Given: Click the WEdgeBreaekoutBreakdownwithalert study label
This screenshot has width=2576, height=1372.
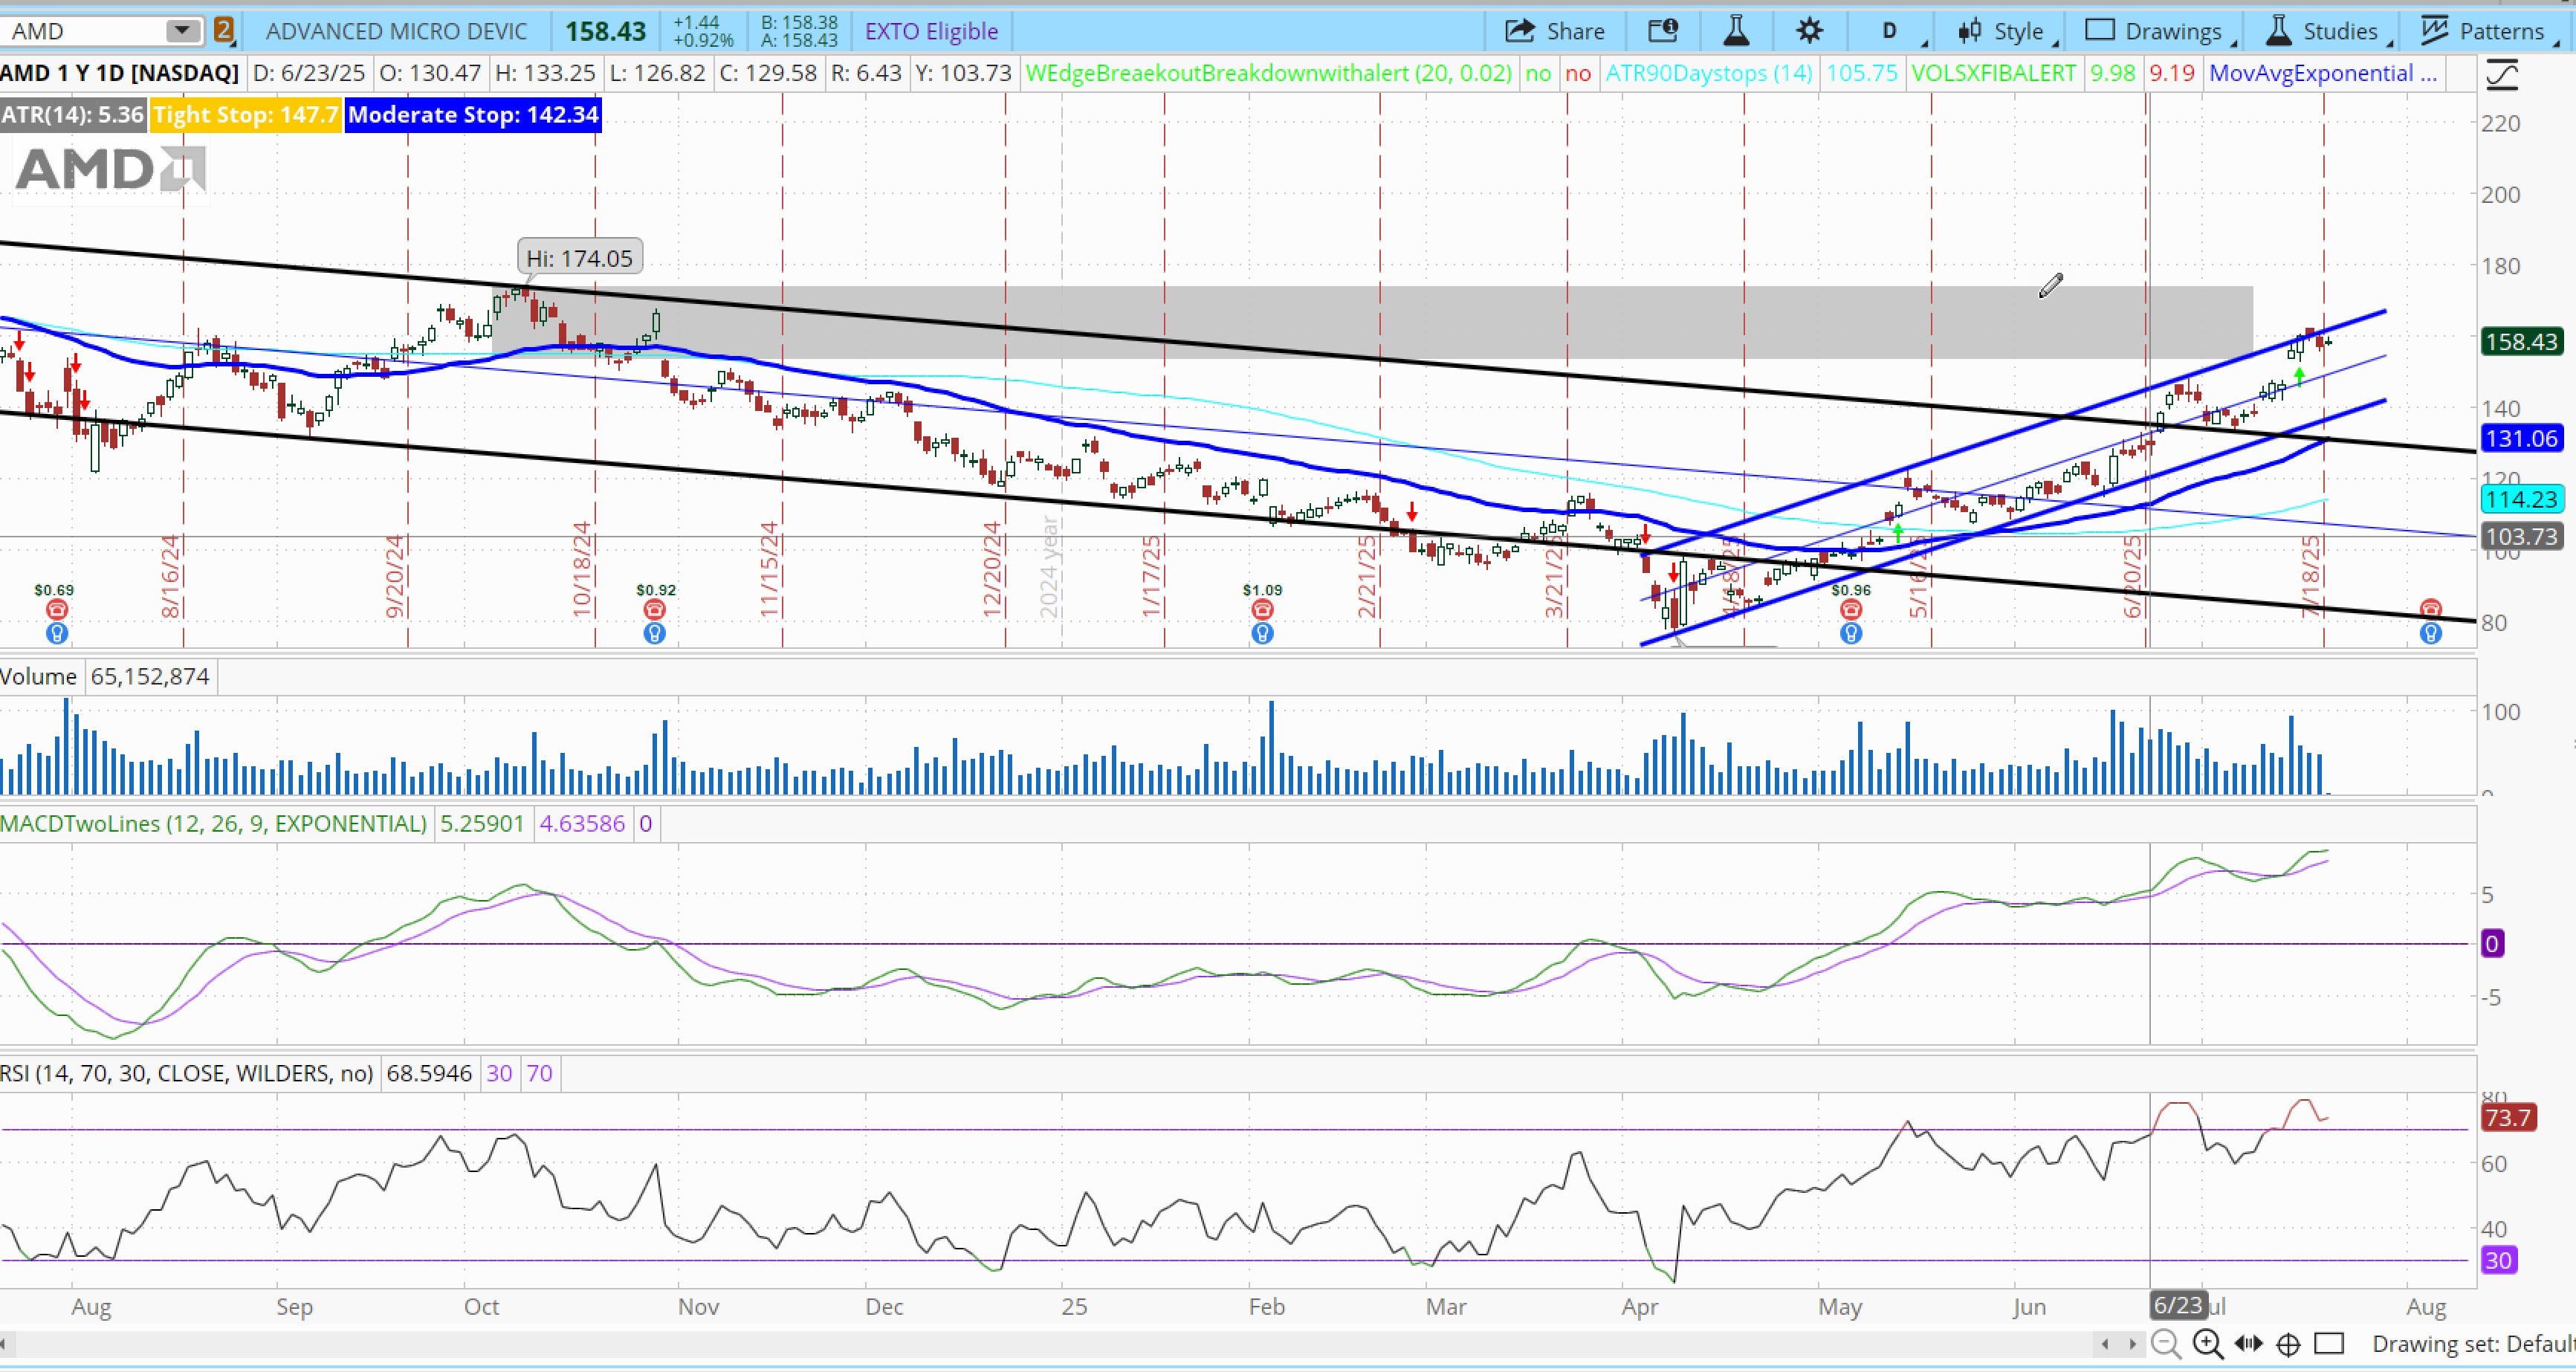Looking at the screenshot, I should click(1268, 73).
